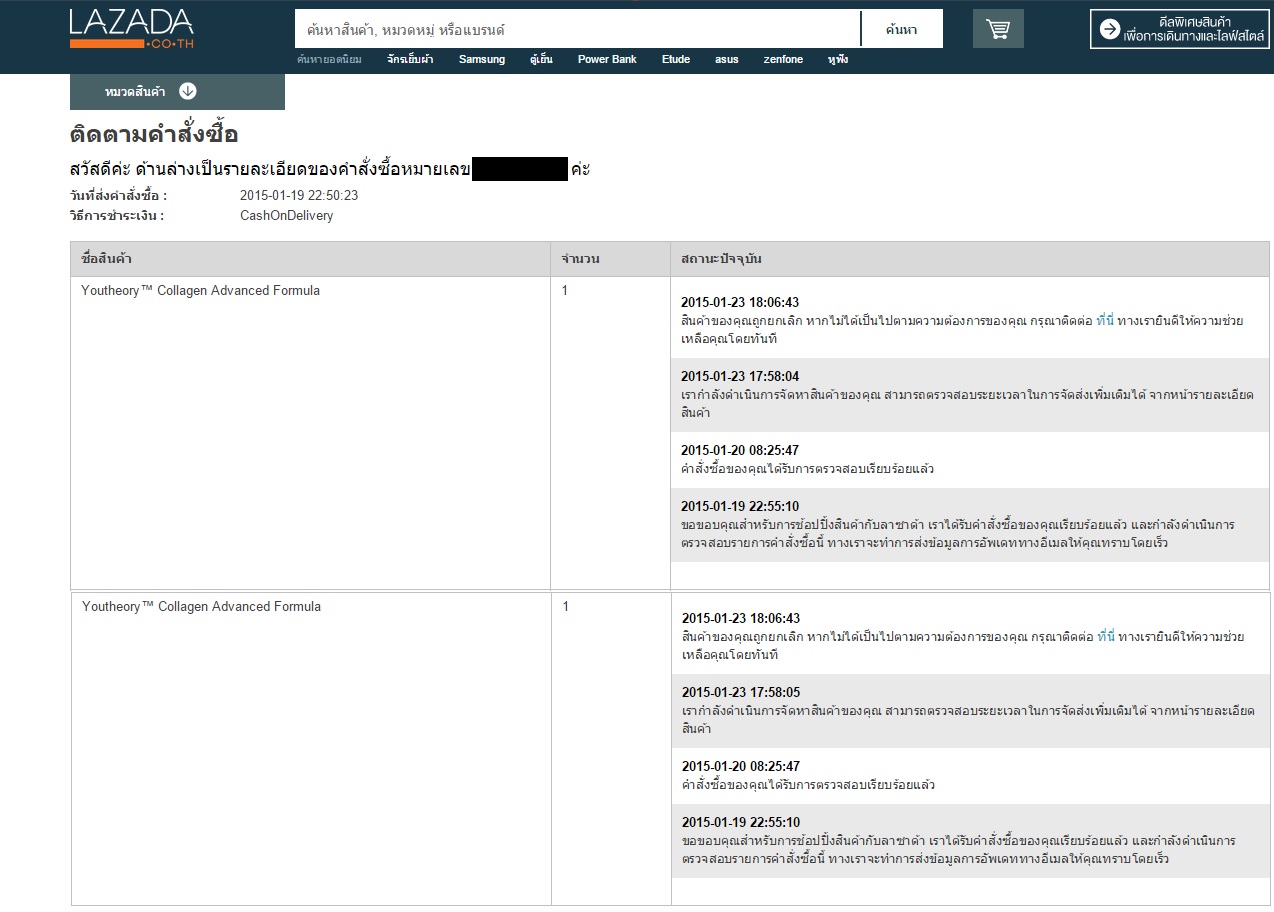
Task: Click the 2015-01-23 17:58:05 status timestamp
Action: coord(741,692)
